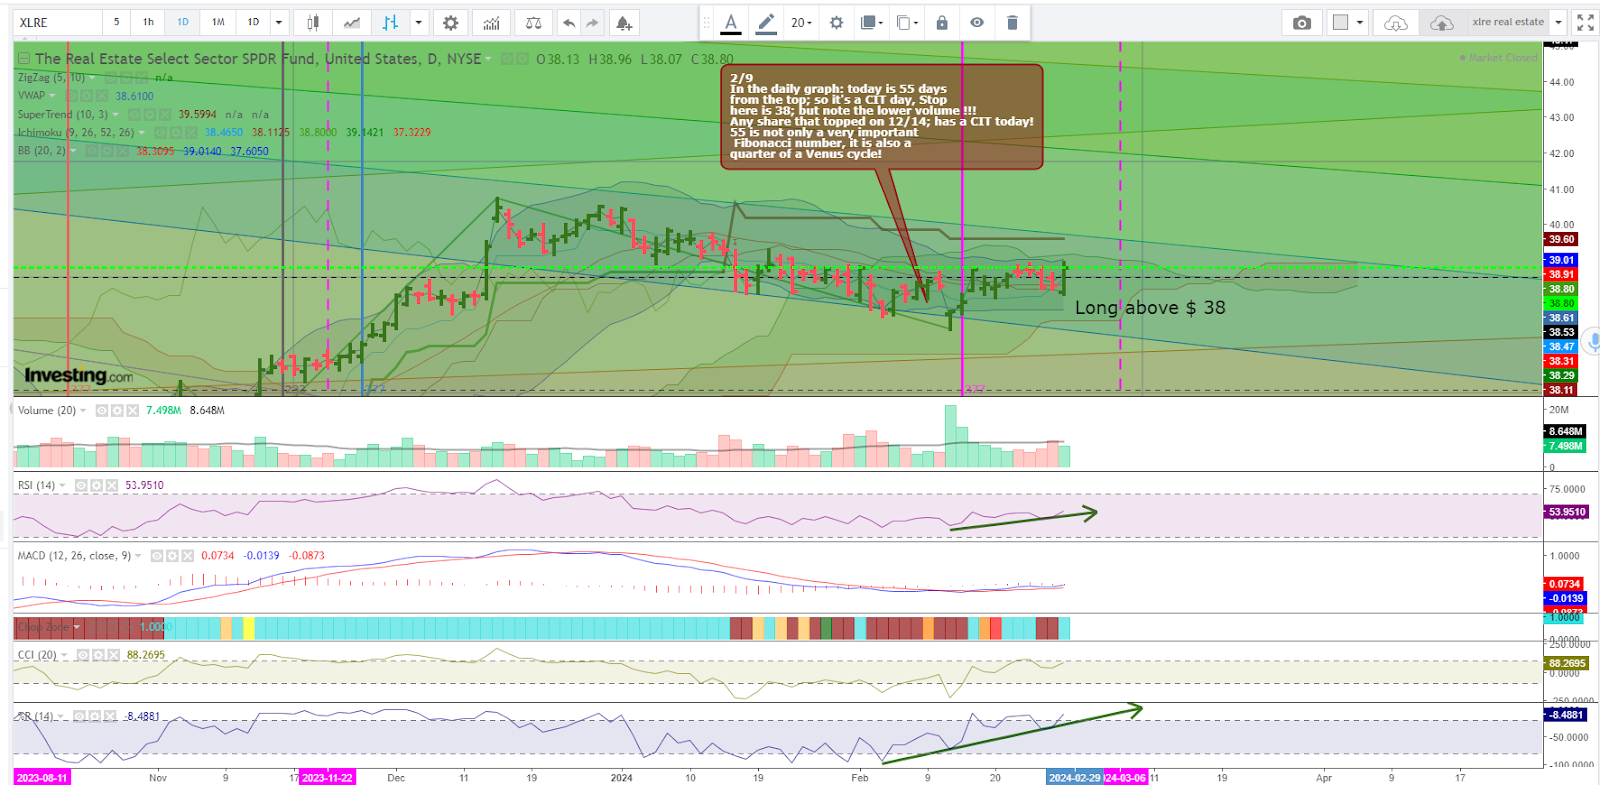Viewport: 1600px width, 785px height.
Task: Open CCI indicator settings gear
Action: [98, 656]
